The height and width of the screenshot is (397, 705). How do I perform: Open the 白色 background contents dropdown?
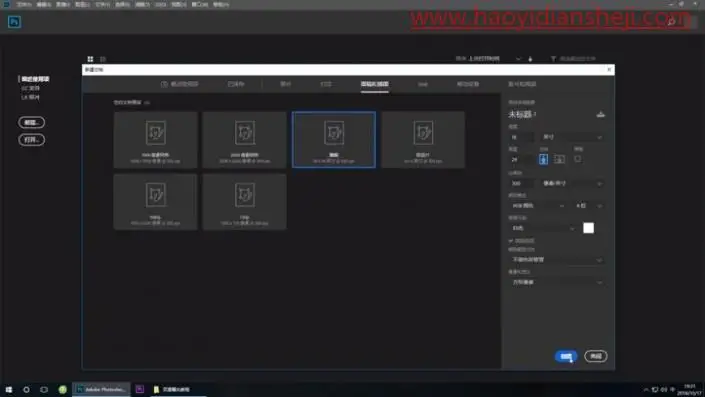(543, 228)
